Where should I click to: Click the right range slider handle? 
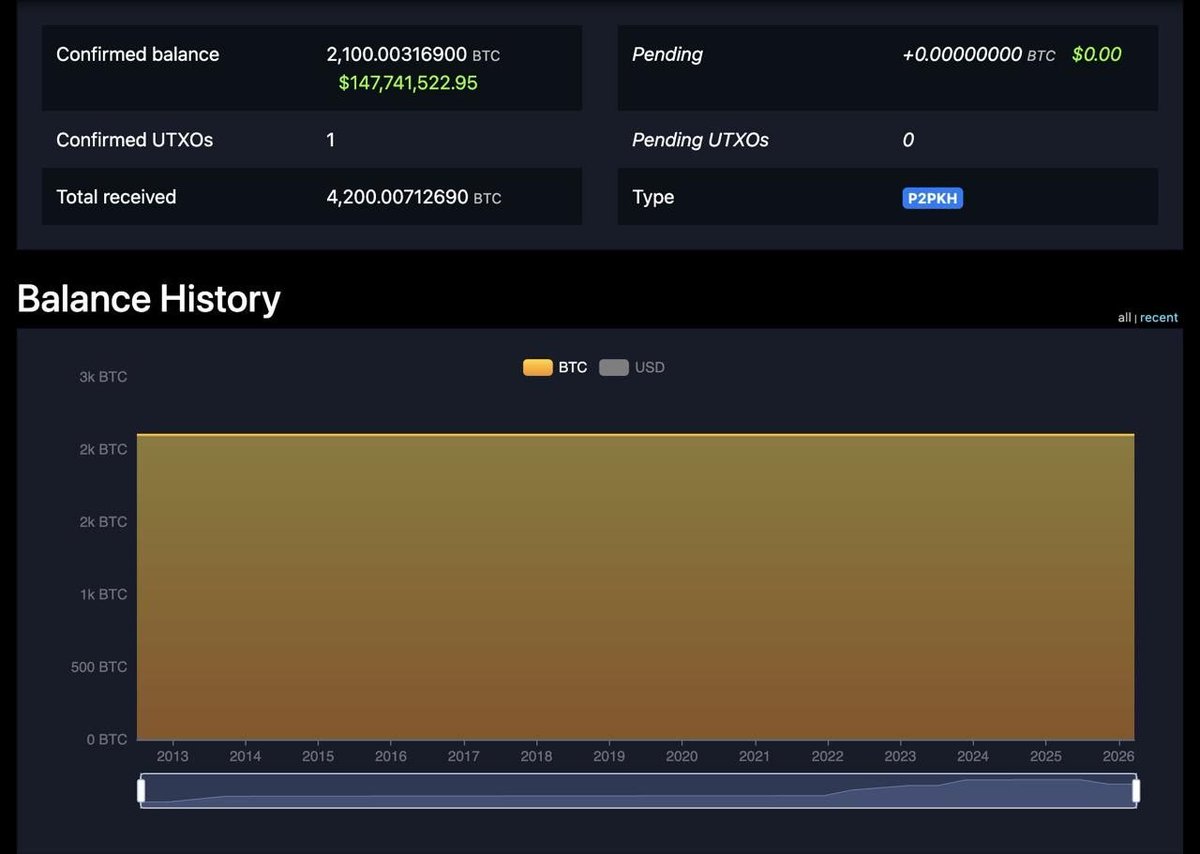(x=1135, y=791)
